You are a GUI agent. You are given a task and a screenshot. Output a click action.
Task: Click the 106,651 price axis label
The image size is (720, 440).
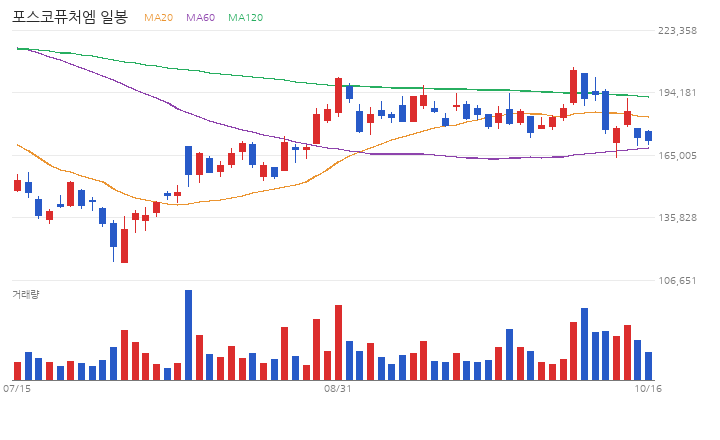677,281
